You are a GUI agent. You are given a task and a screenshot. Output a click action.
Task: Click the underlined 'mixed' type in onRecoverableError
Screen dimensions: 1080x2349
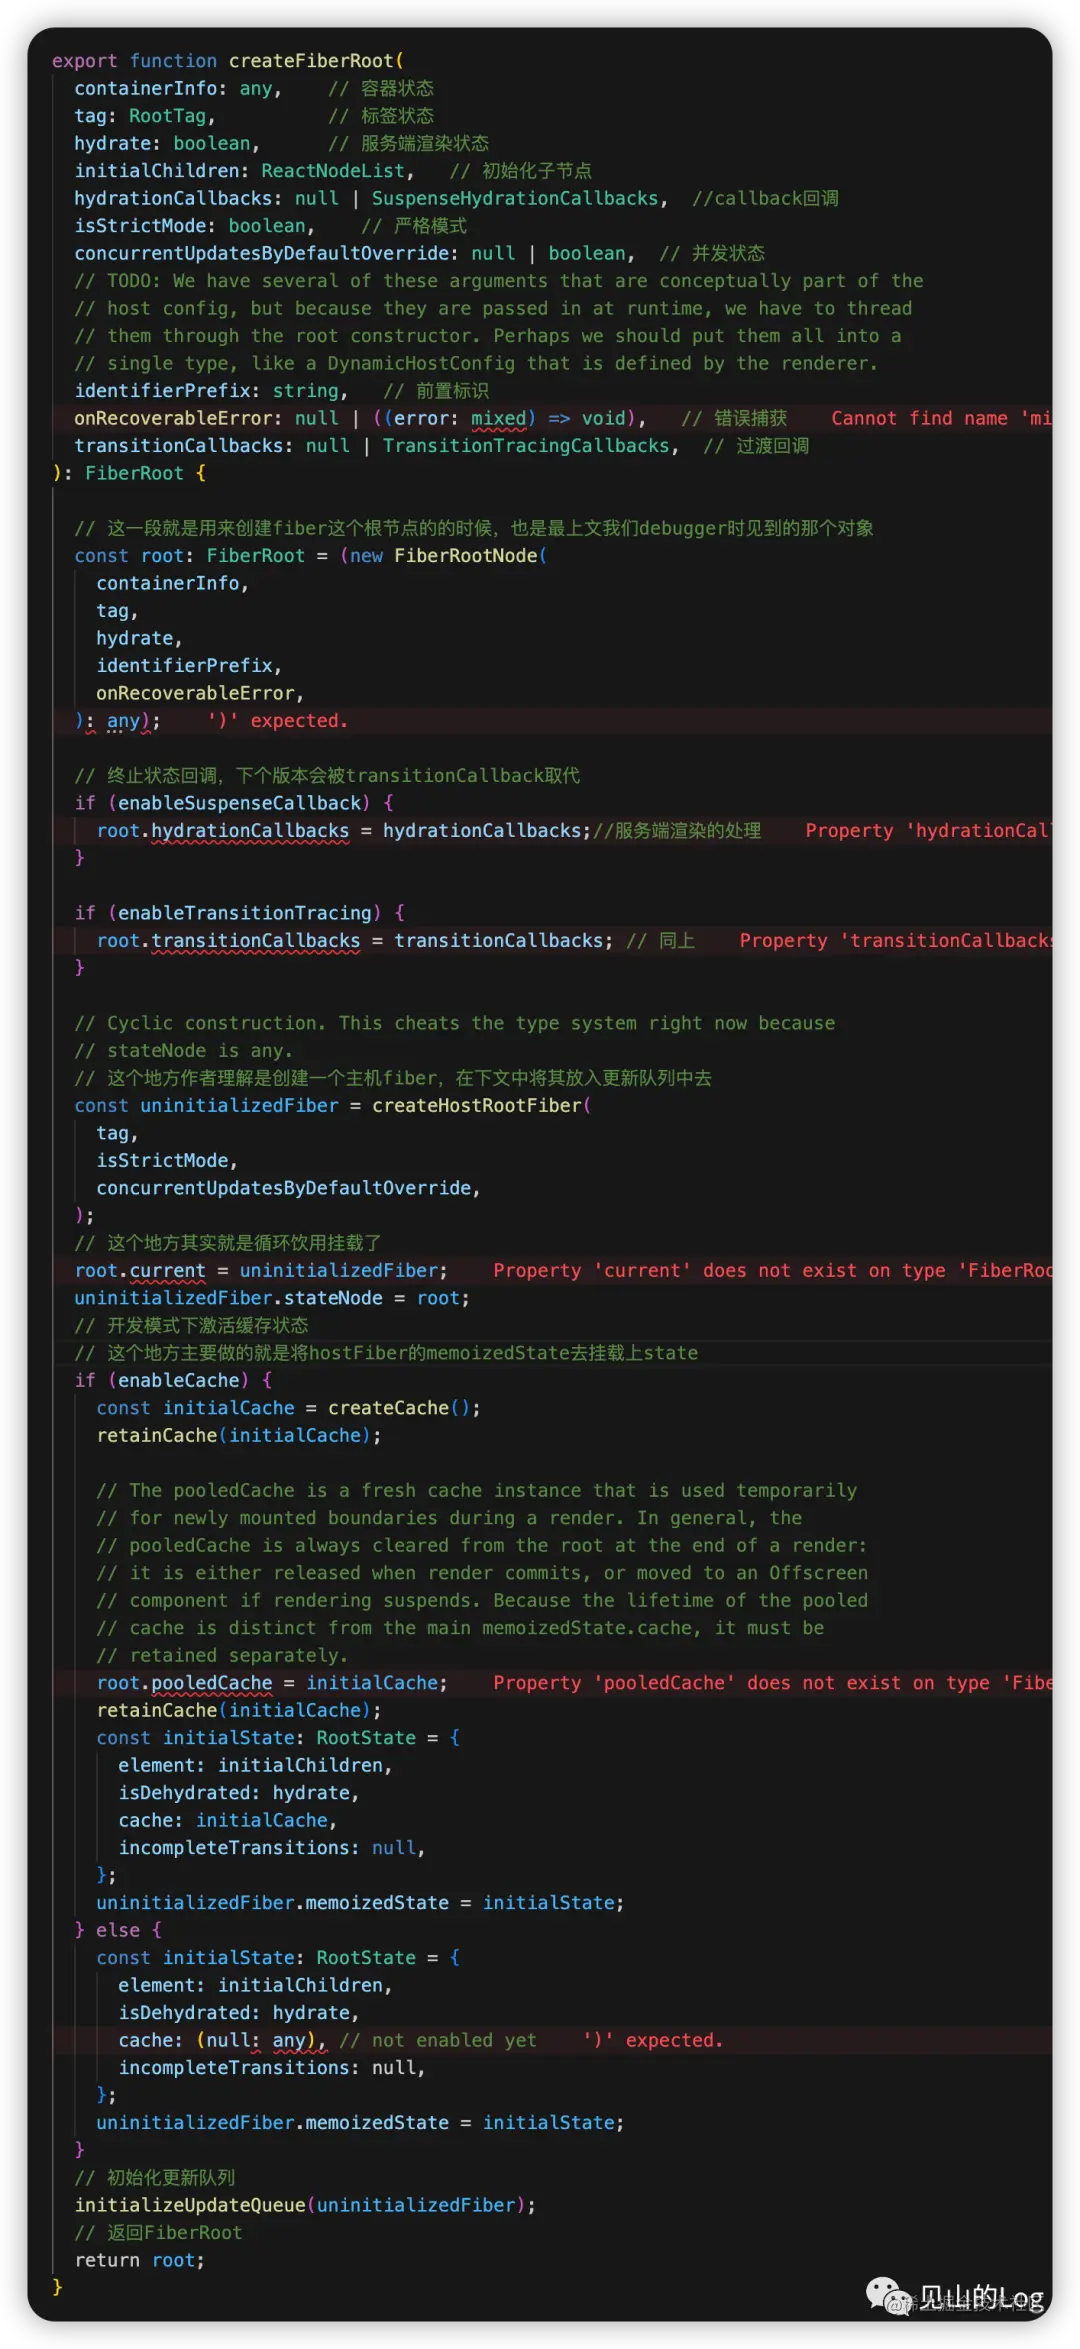tap(499, 418)
